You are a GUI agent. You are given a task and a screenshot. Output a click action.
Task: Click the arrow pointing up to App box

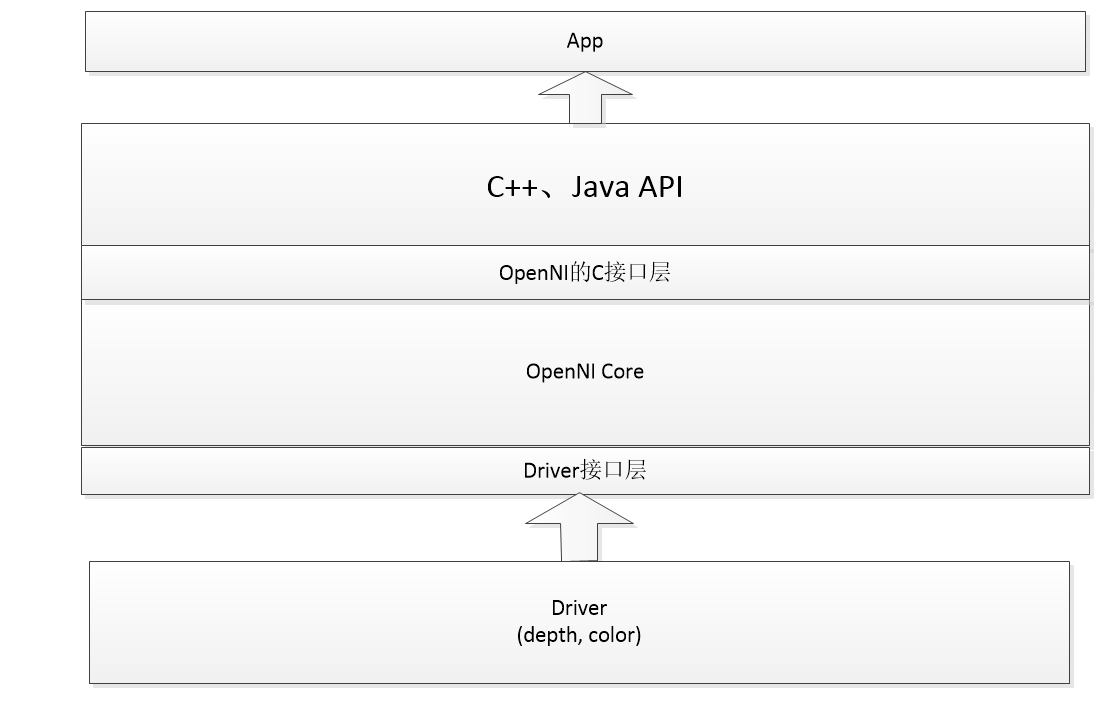[585, 98]
